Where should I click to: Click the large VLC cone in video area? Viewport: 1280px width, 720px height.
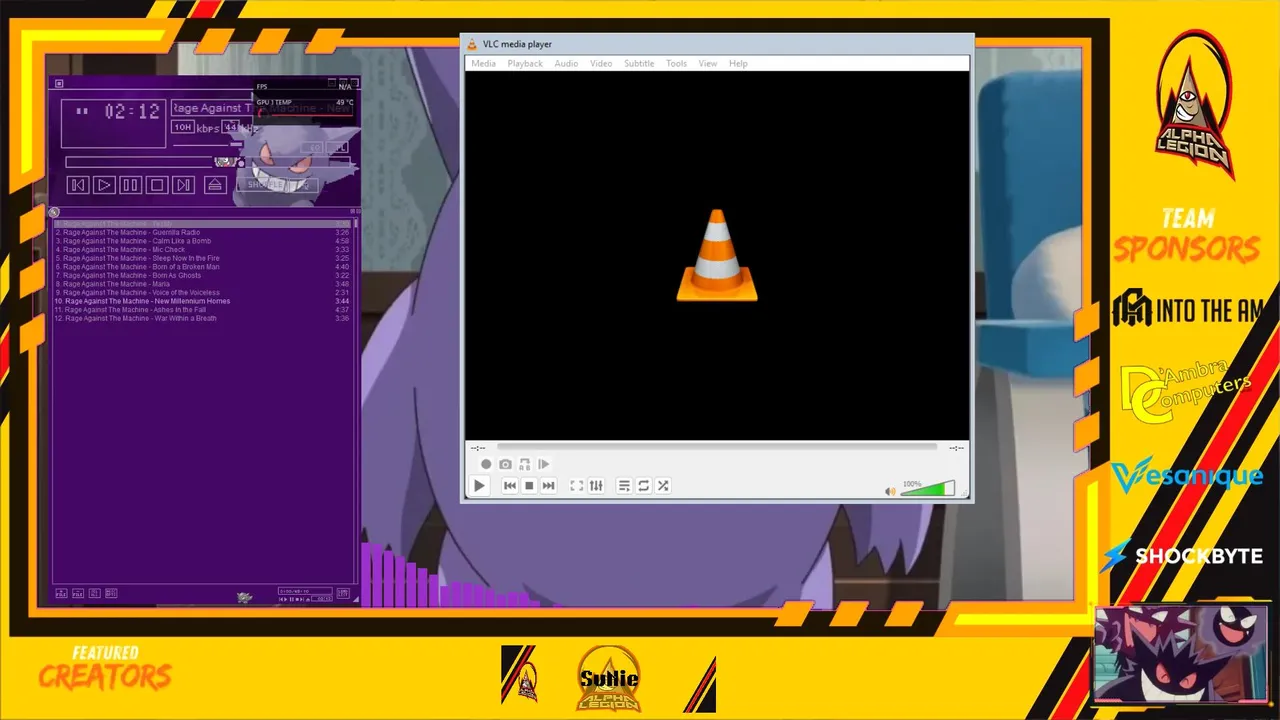pos(717,255)
